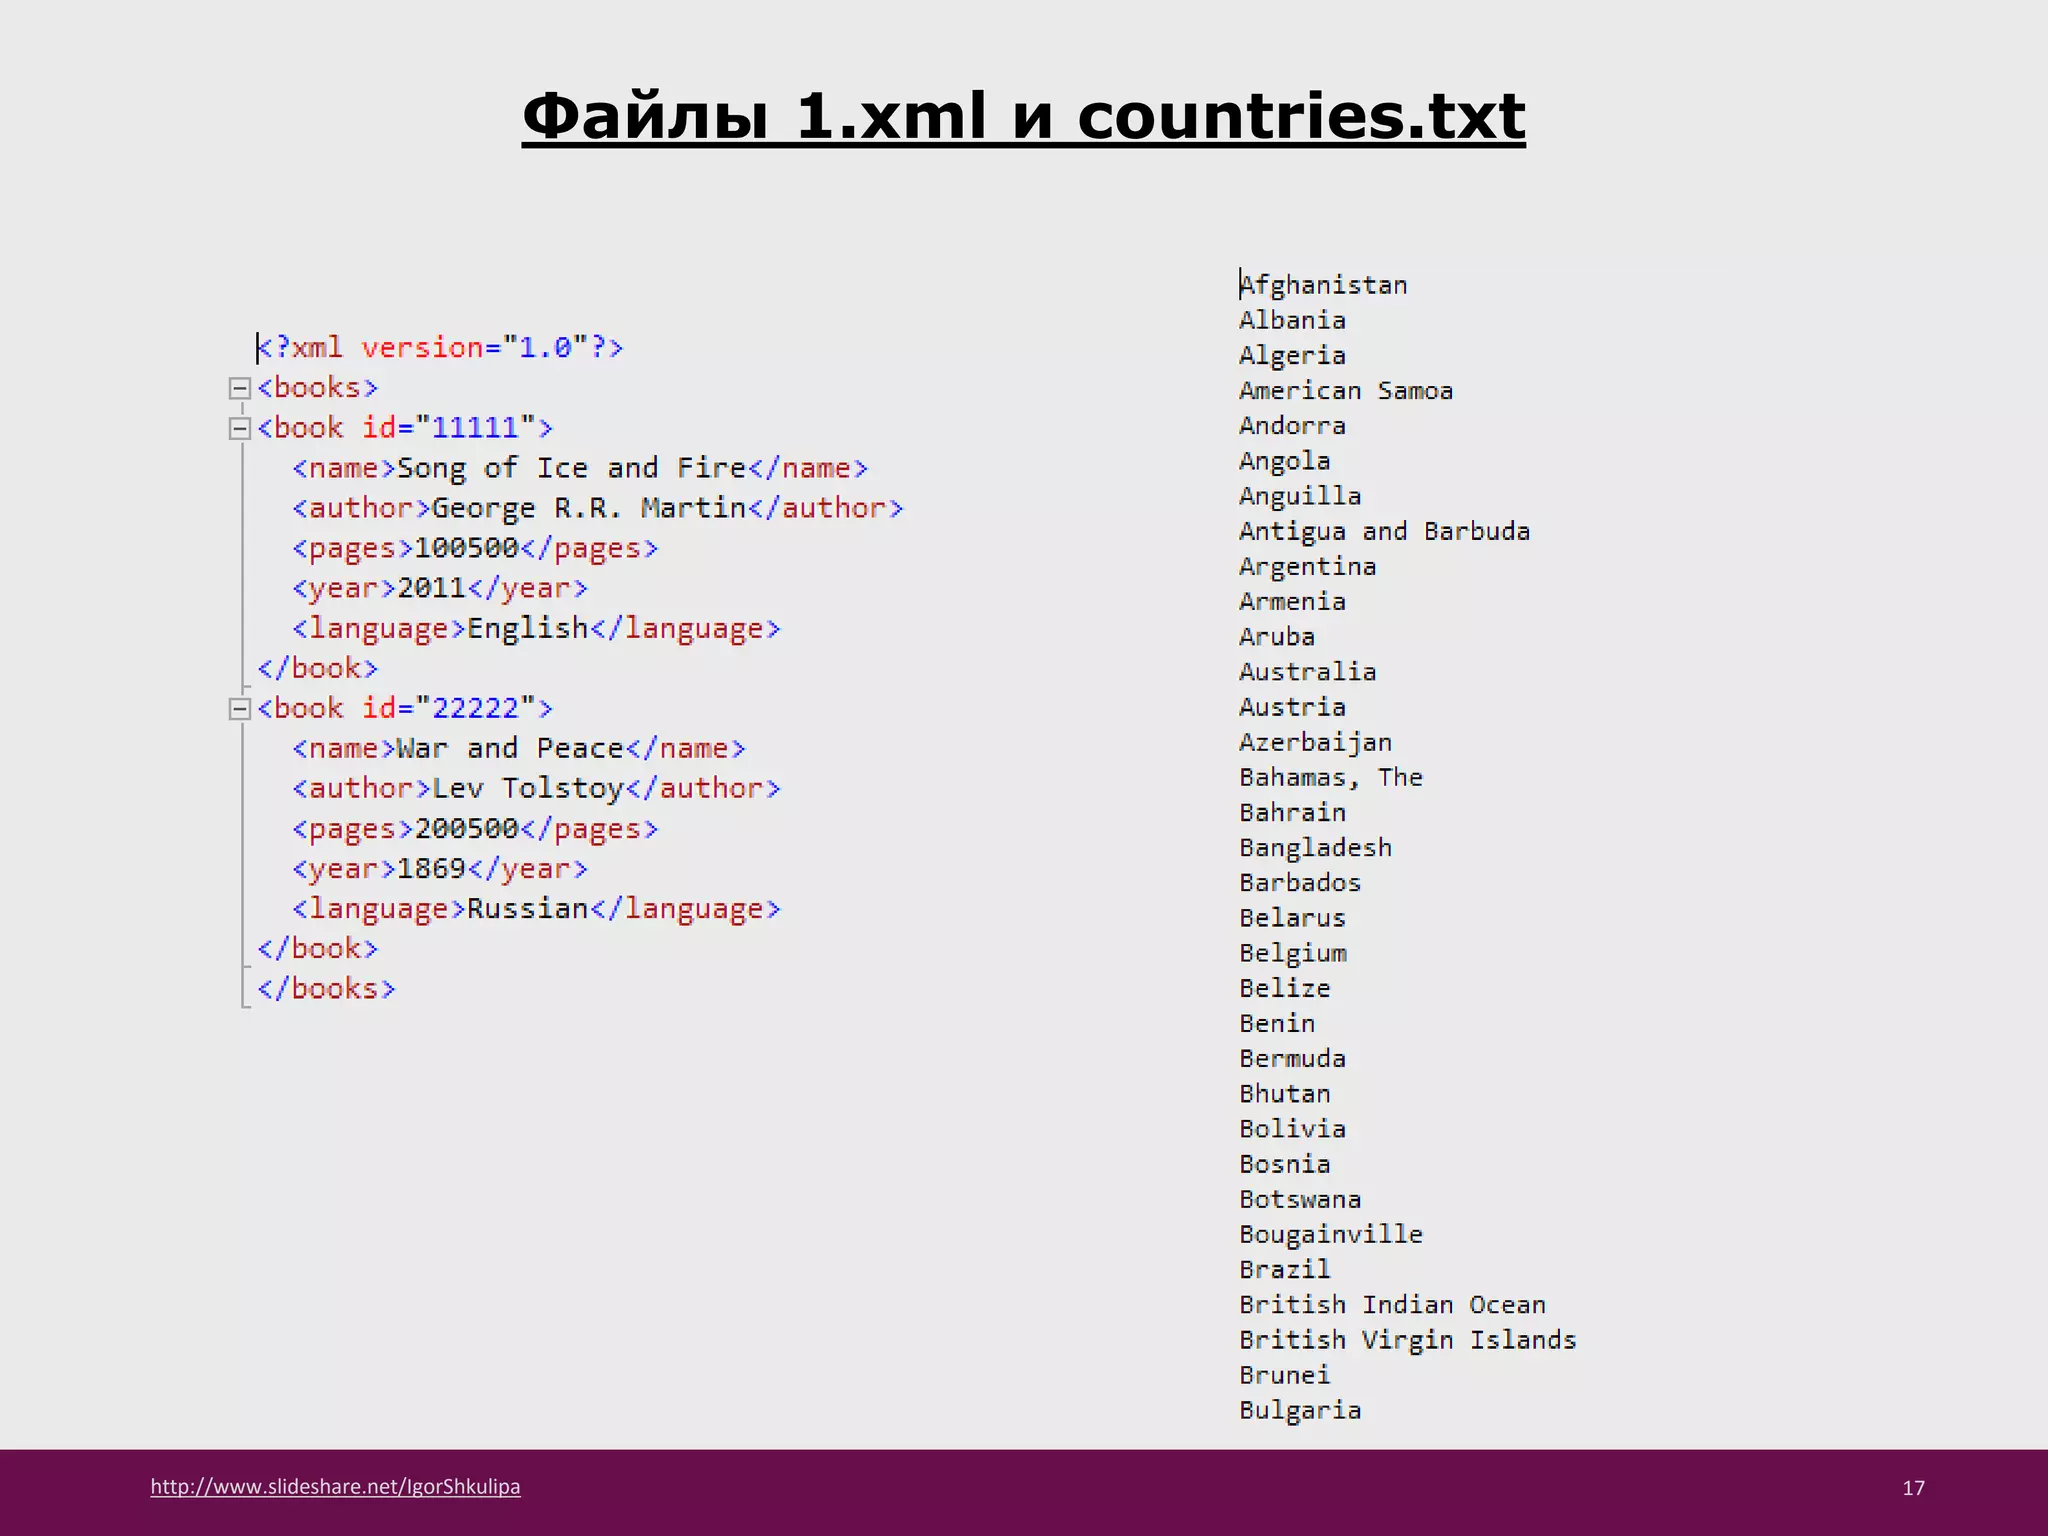Screen dimensions: 2048x1536
Task: Click the pages line with 200500
Action: pyautogui.click(x=475, y=828)
